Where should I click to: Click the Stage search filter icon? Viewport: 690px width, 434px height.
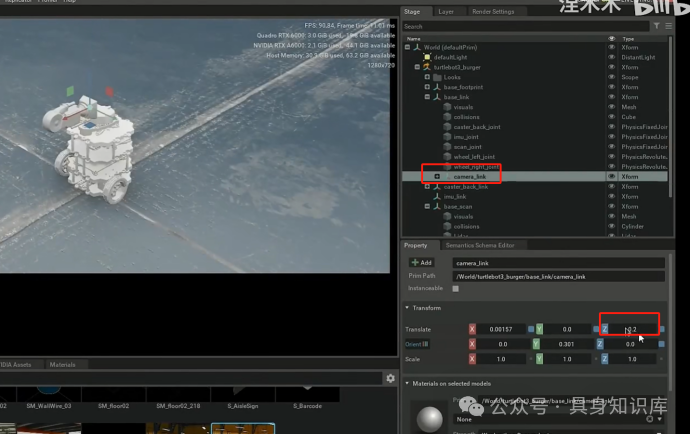[656, 26]
